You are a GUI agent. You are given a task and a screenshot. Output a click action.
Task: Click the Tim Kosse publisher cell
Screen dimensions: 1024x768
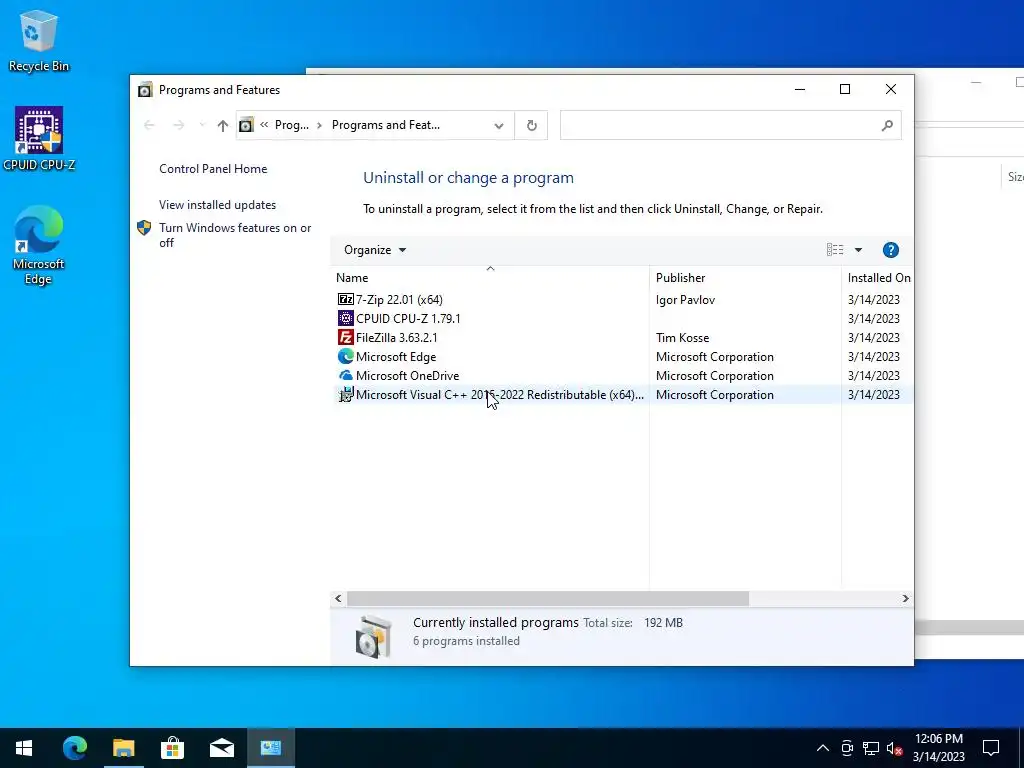pos(682,338)
